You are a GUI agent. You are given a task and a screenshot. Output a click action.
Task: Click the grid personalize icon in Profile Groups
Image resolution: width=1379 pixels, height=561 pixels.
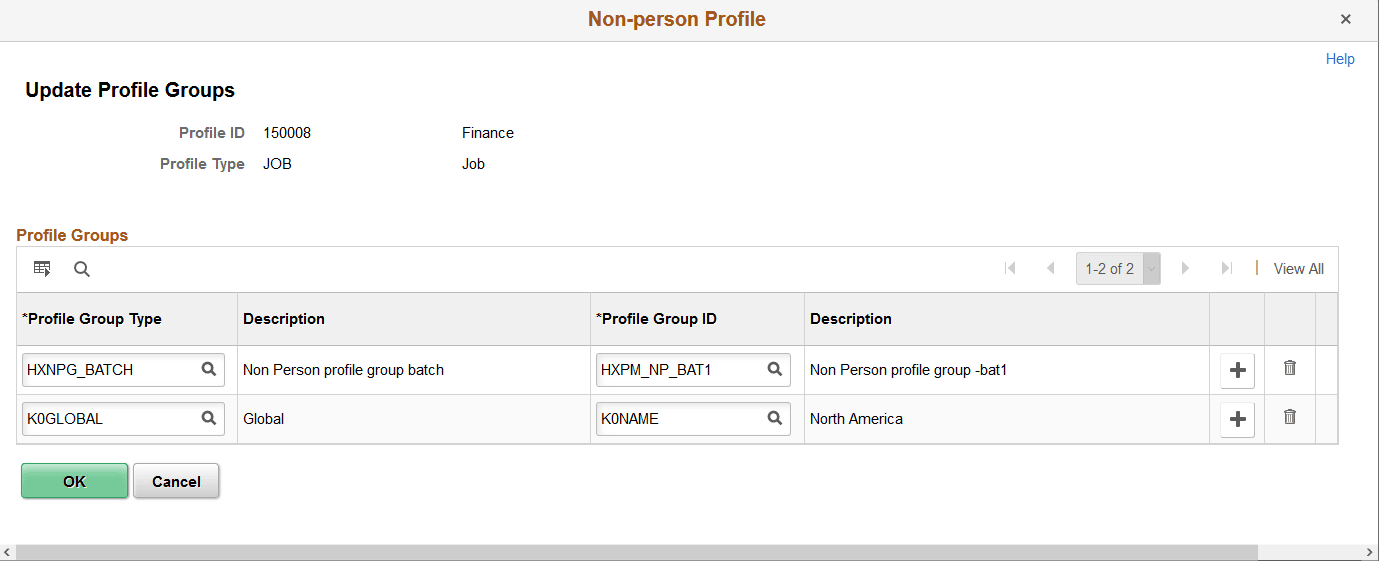[42, 268]
